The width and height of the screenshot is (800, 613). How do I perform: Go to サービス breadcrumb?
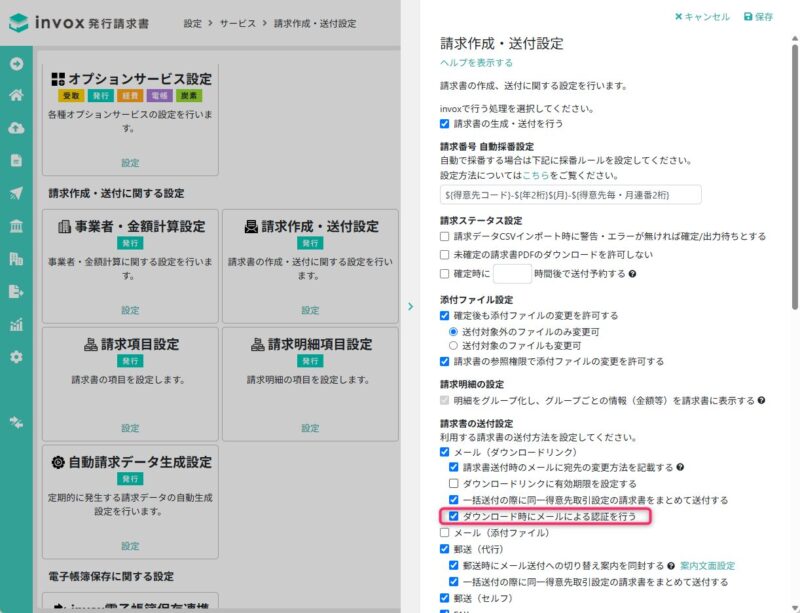coord(238,23)
